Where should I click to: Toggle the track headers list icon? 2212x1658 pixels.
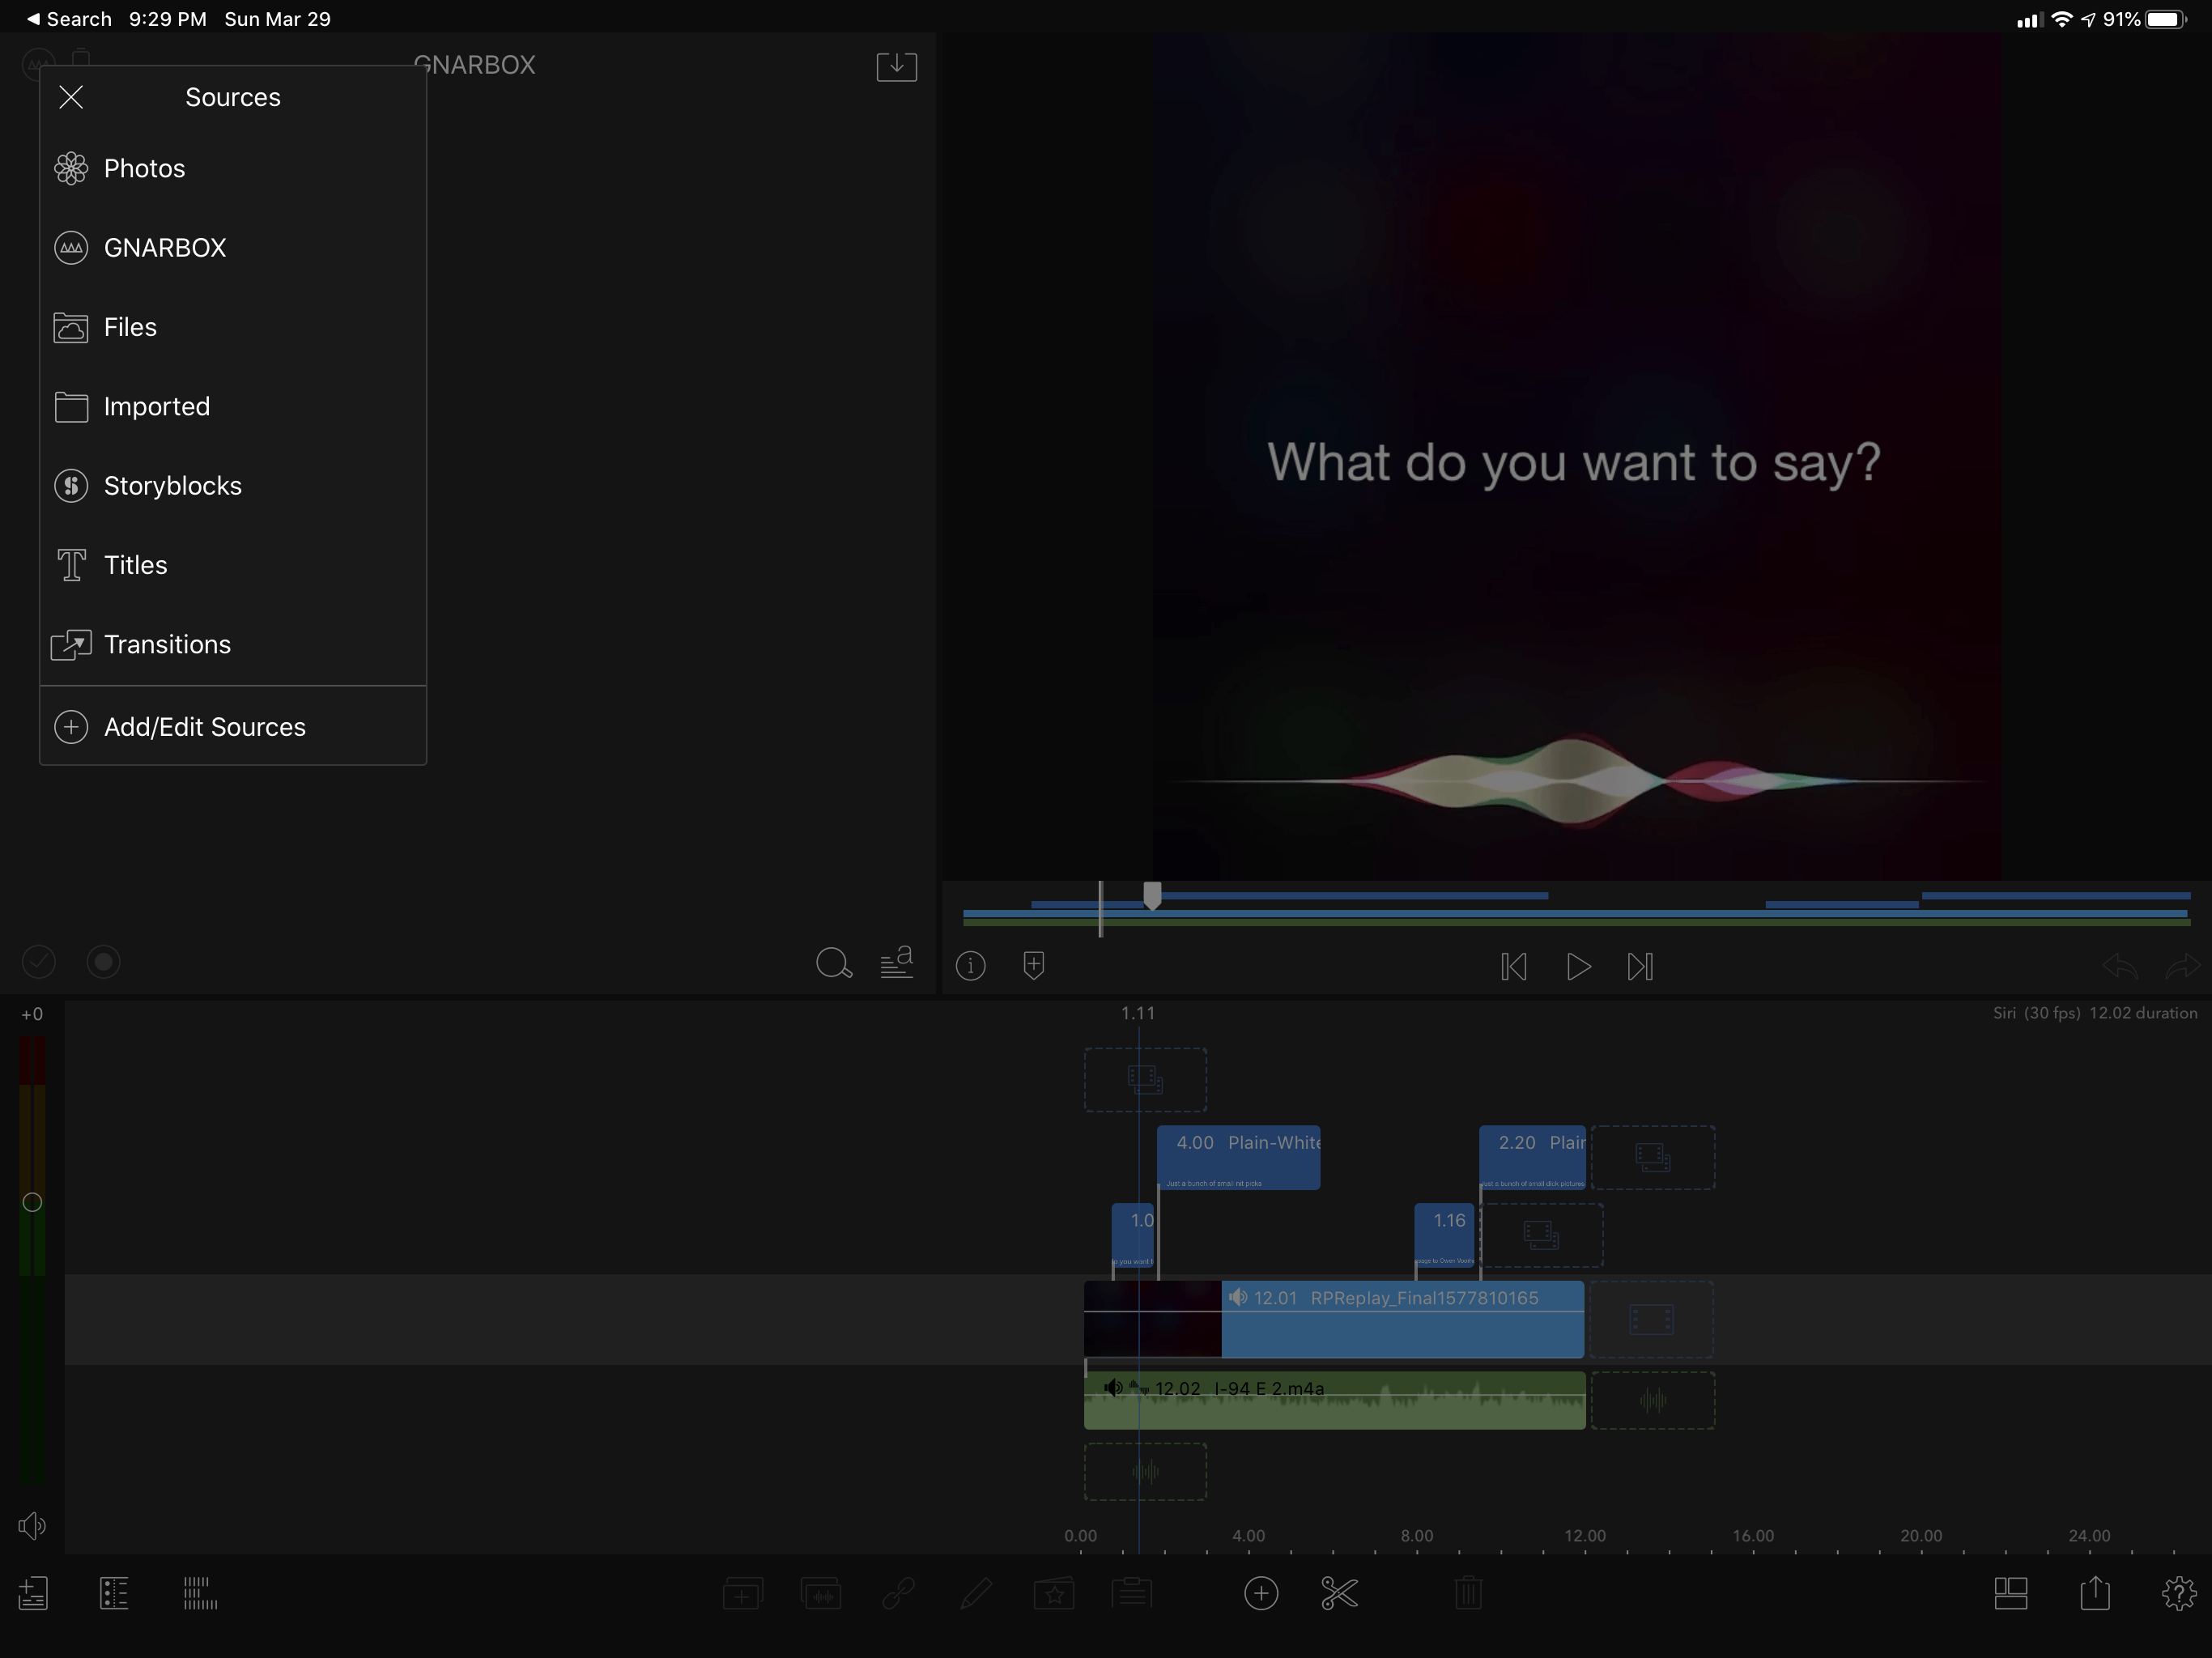pyautogui.click(x=114, y=1594)
